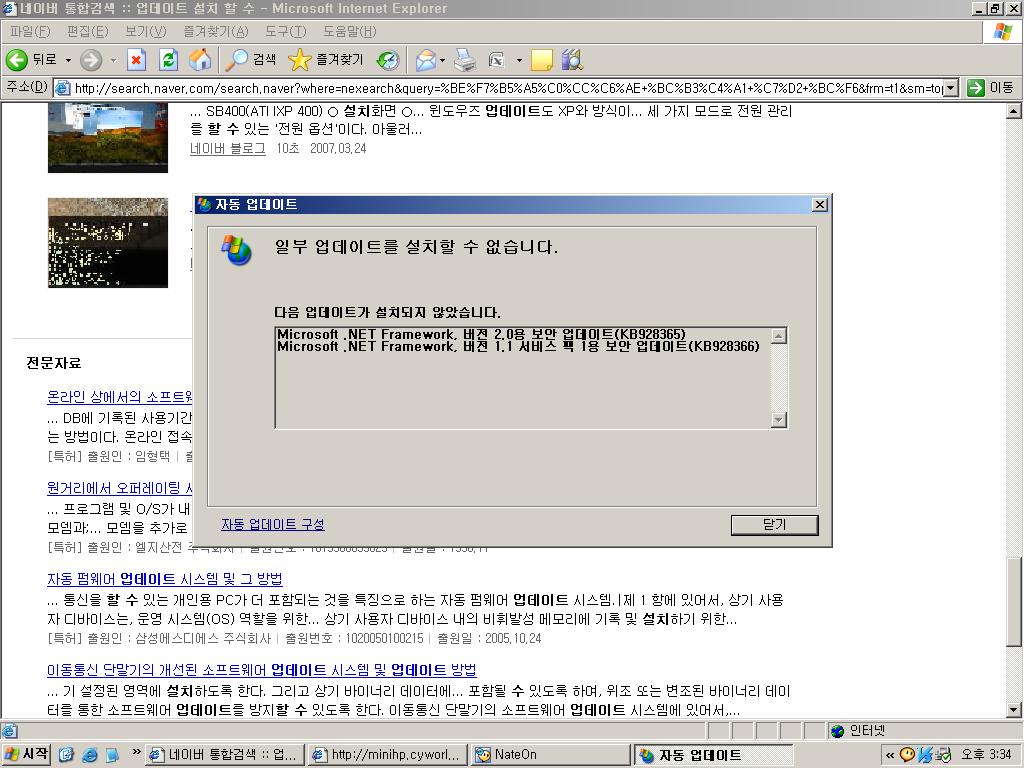Open the dark city lights thumbnail

(x=108, y=243)
